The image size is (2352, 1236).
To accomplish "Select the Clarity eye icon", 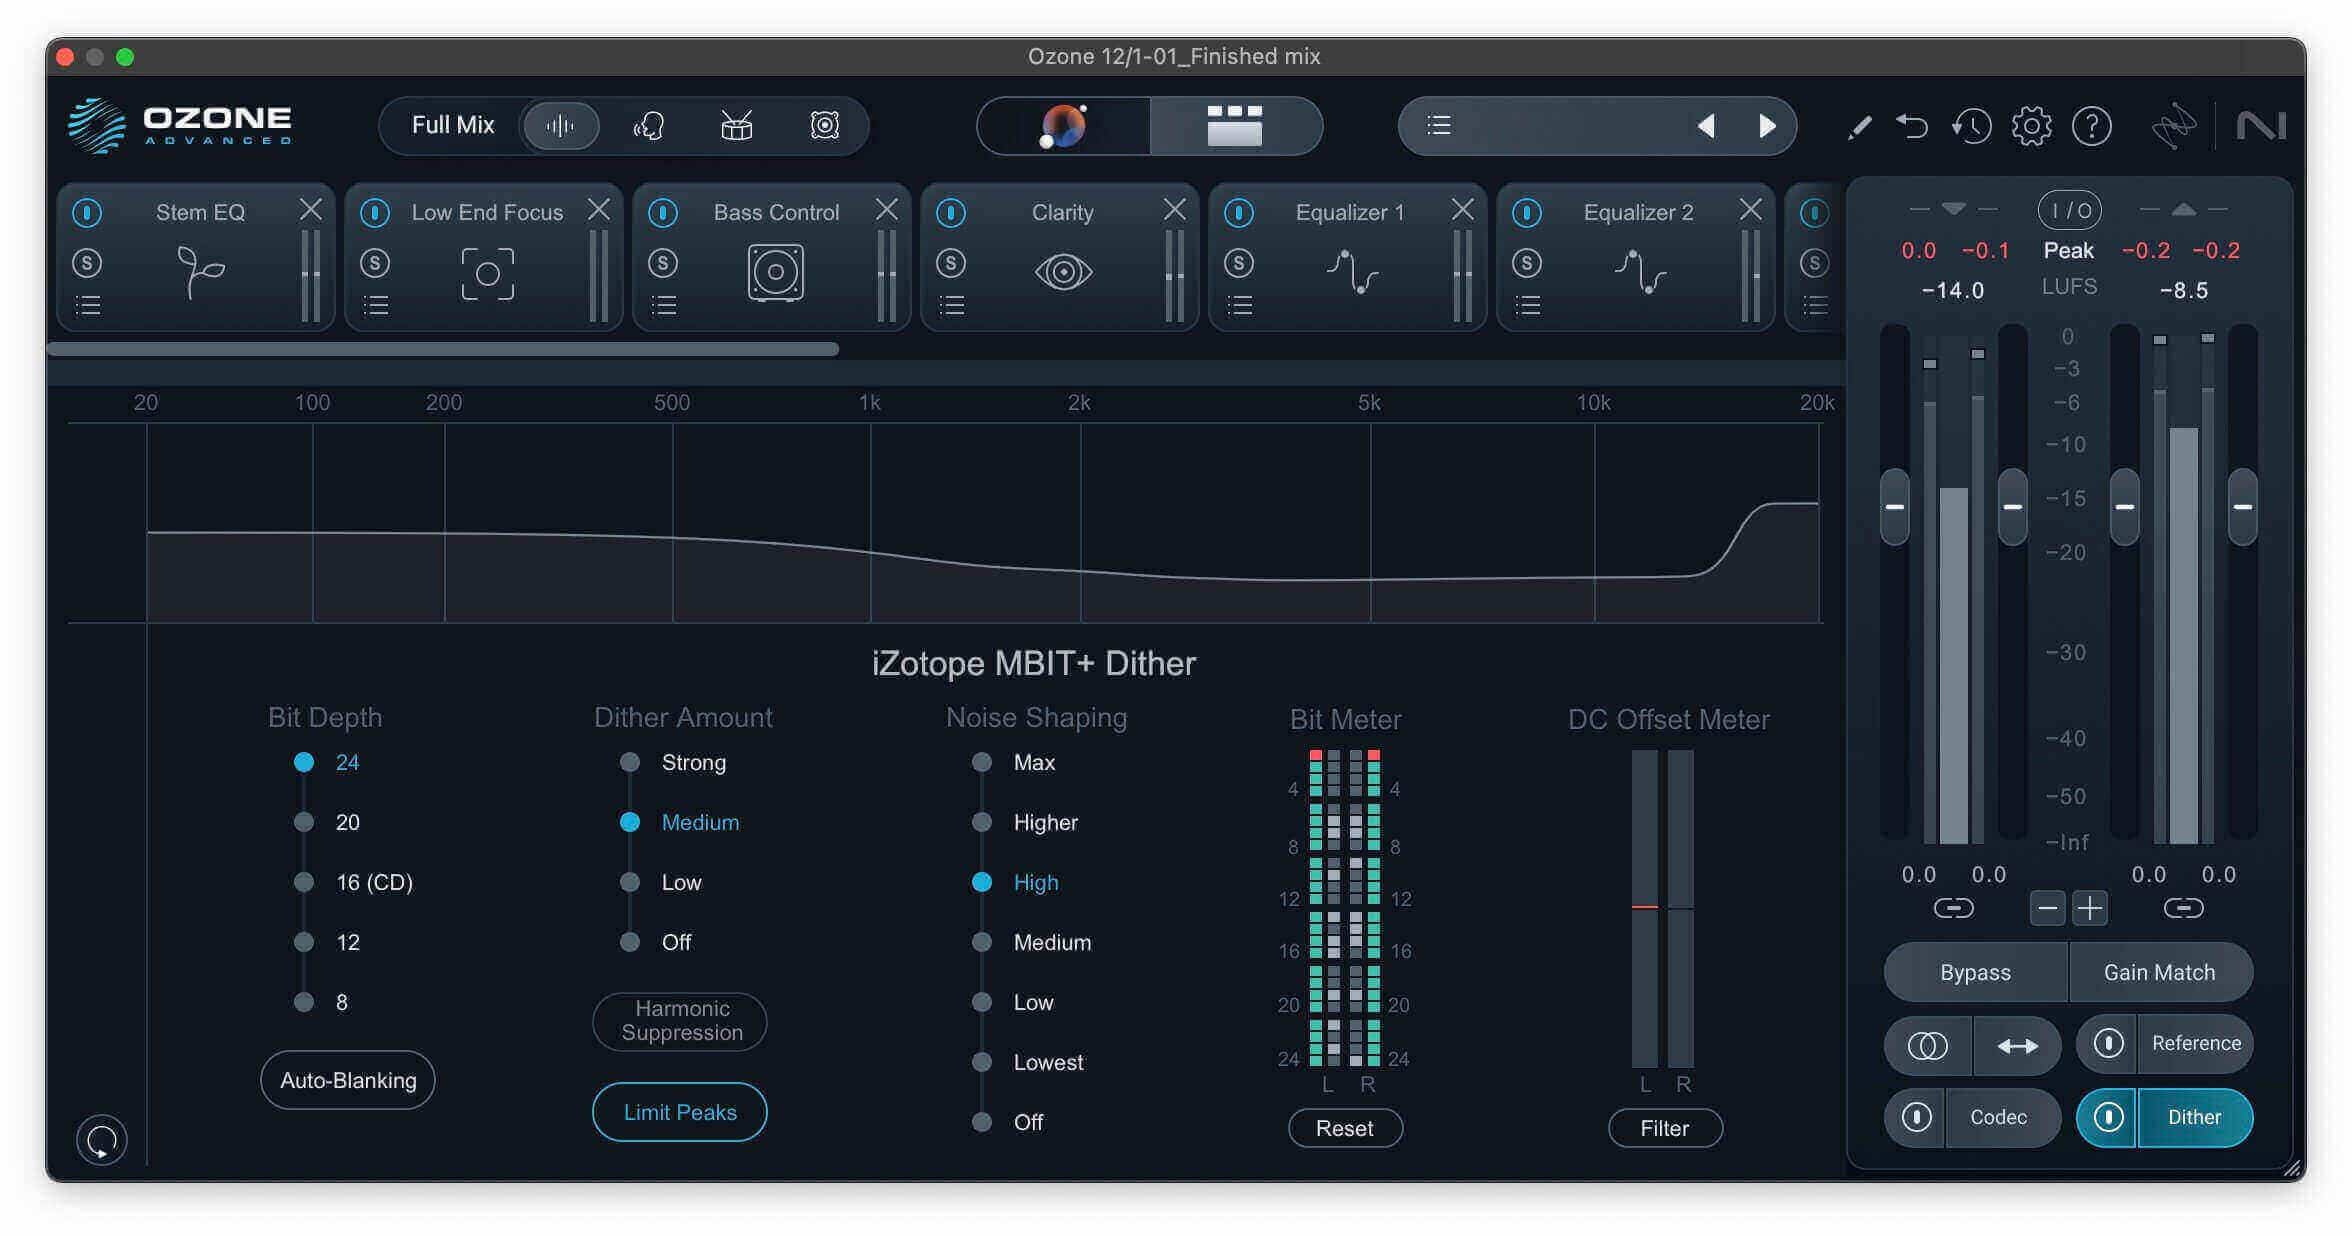I will 1063,272.
